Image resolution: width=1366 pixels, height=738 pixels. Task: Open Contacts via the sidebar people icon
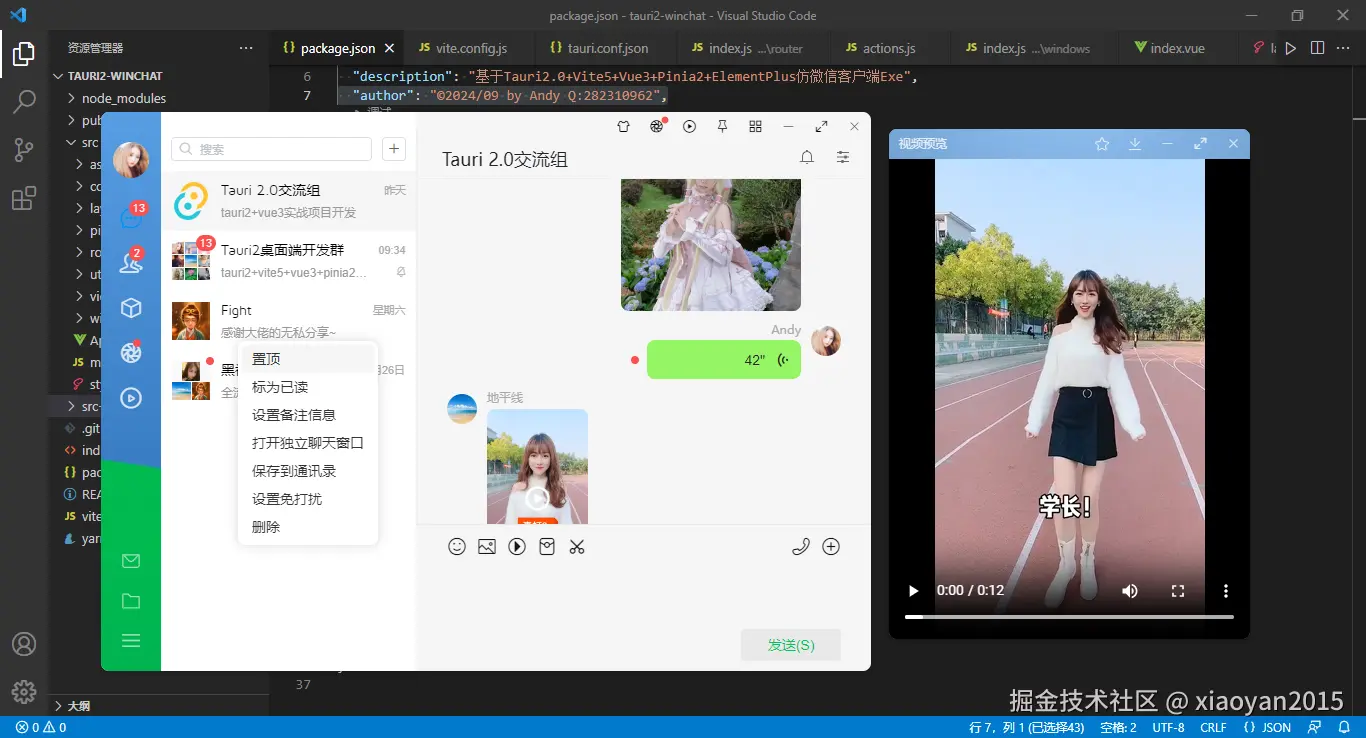pos(131,262)
